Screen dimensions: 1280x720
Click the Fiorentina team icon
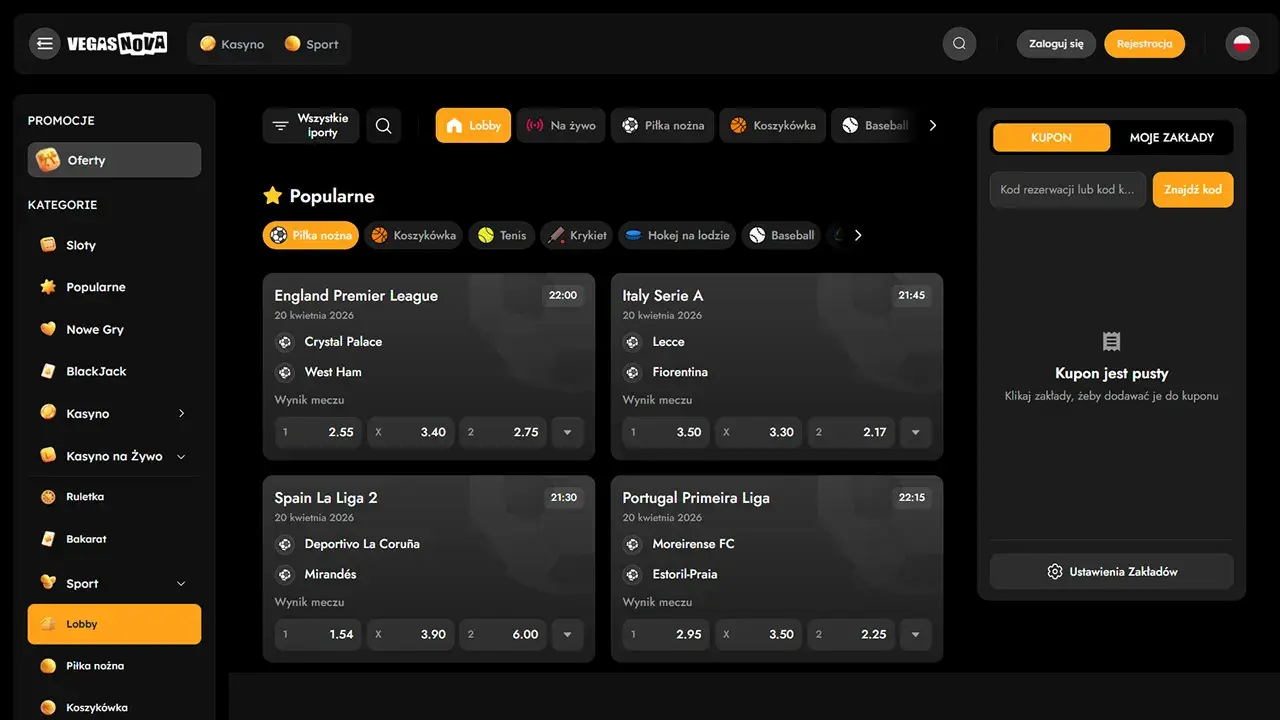(x=632, y=372)
